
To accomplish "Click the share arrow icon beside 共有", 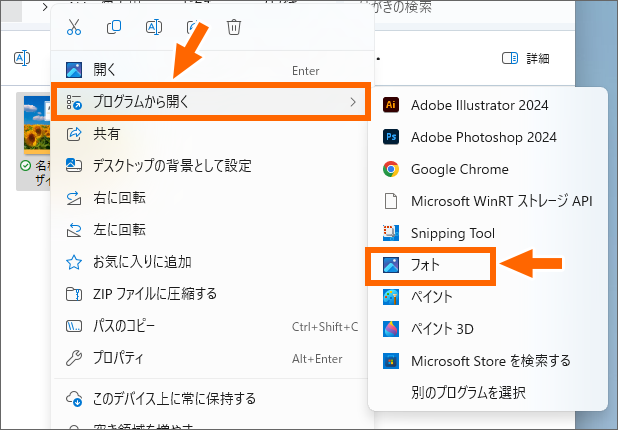I will (74, 134).
